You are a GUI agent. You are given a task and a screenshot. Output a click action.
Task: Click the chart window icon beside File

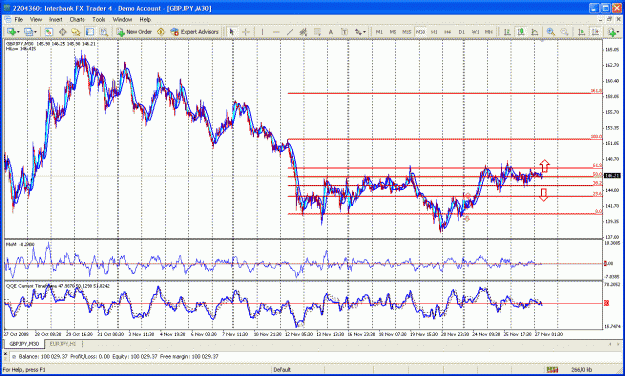(7, 19)
